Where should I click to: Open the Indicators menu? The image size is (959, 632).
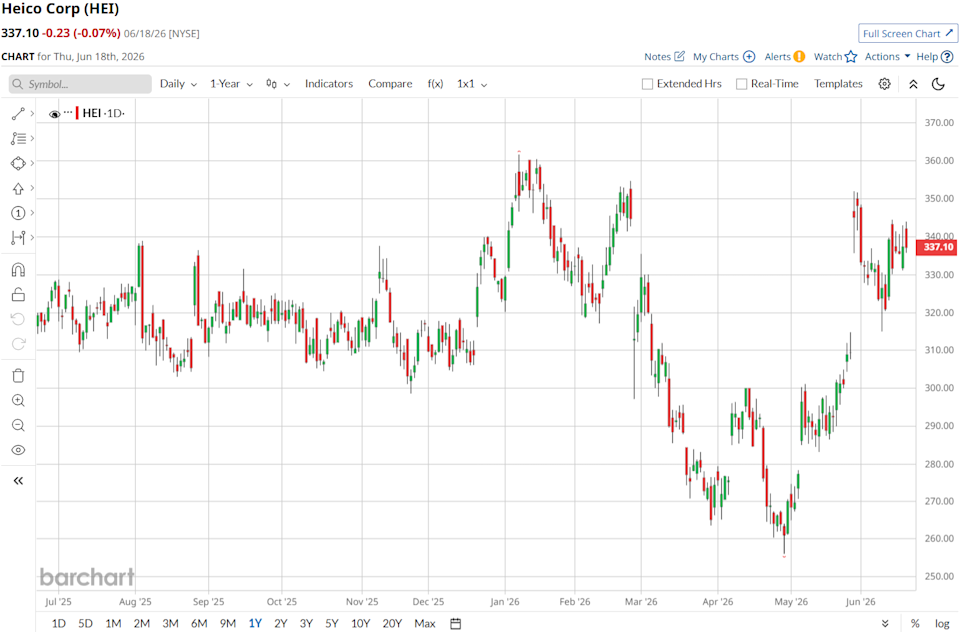click(329, 84)
